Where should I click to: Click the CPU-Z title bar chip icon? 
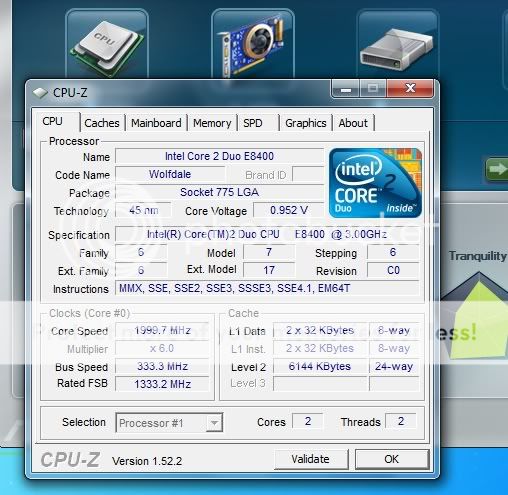click(40, 93)
